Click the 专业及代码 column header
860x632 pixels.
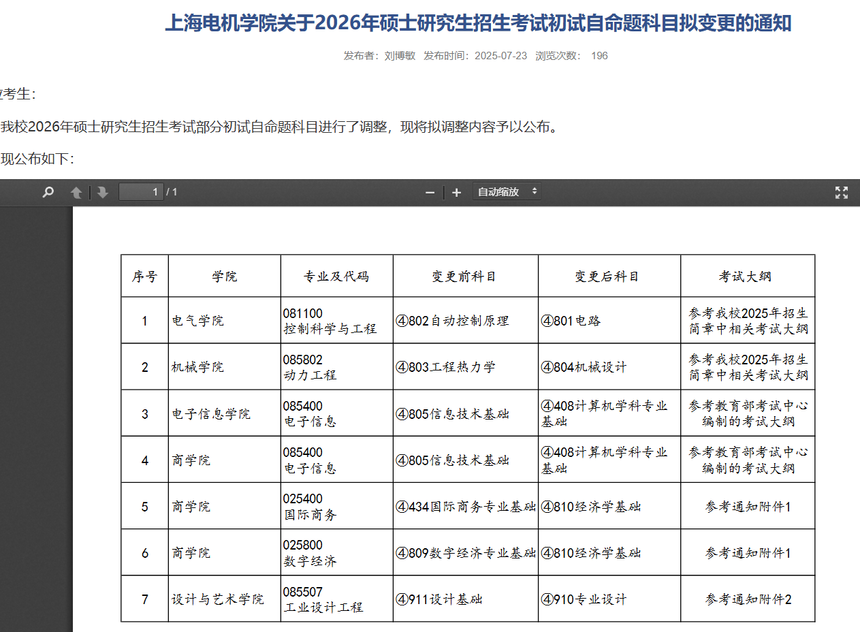[x=336, y=277]
